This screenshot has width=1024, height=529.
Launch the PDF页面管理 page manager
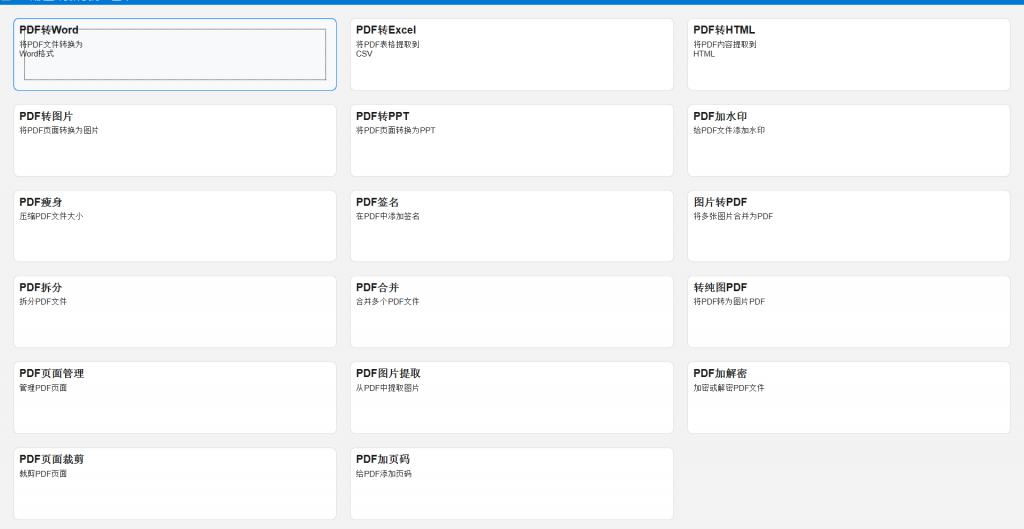(x=175, y=397)
